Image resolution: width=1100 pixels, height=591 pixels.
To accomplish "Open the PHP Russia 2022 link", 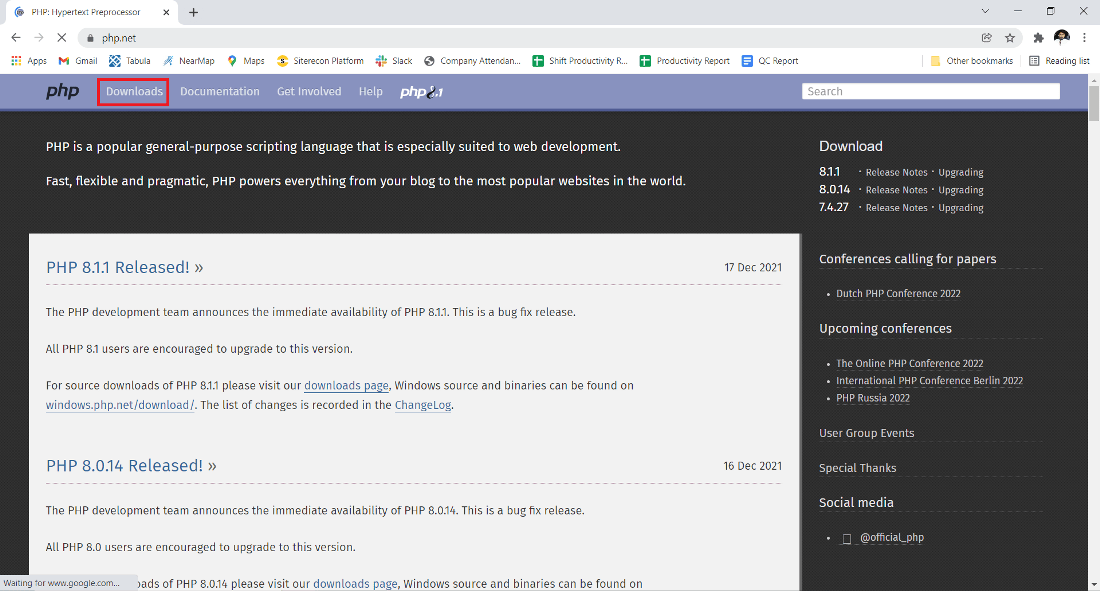I will (x=873, y=398).
